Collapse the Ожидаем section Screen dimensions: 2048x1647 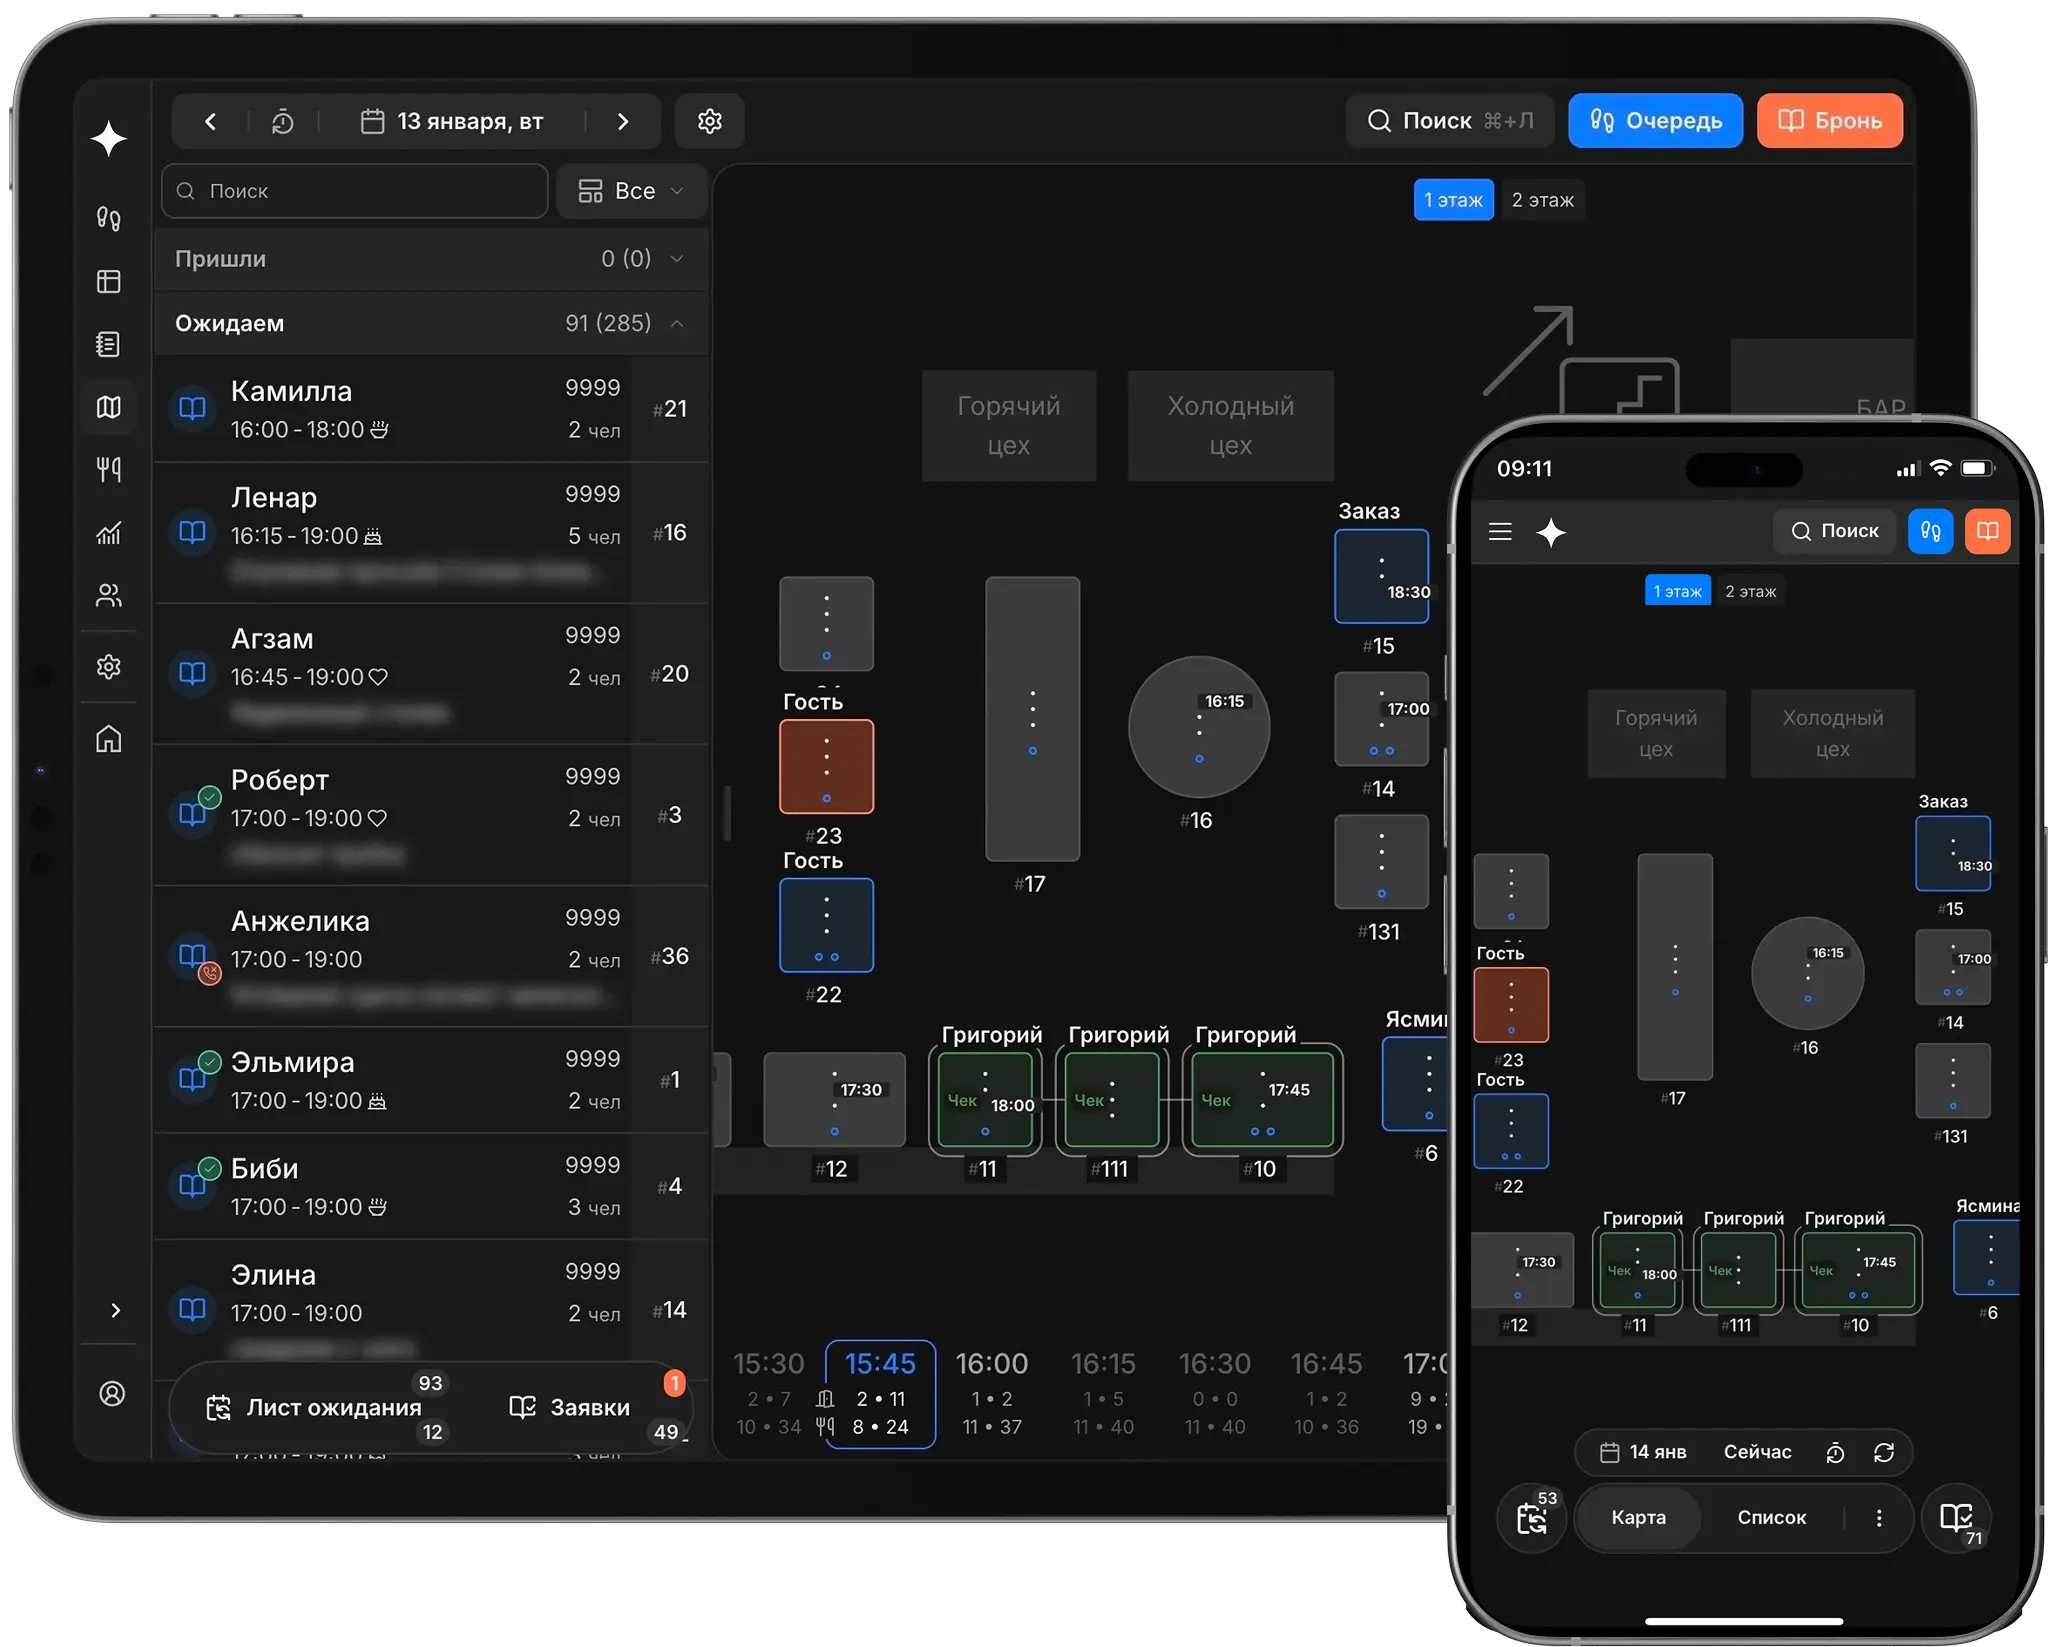[x=677, y=323]
